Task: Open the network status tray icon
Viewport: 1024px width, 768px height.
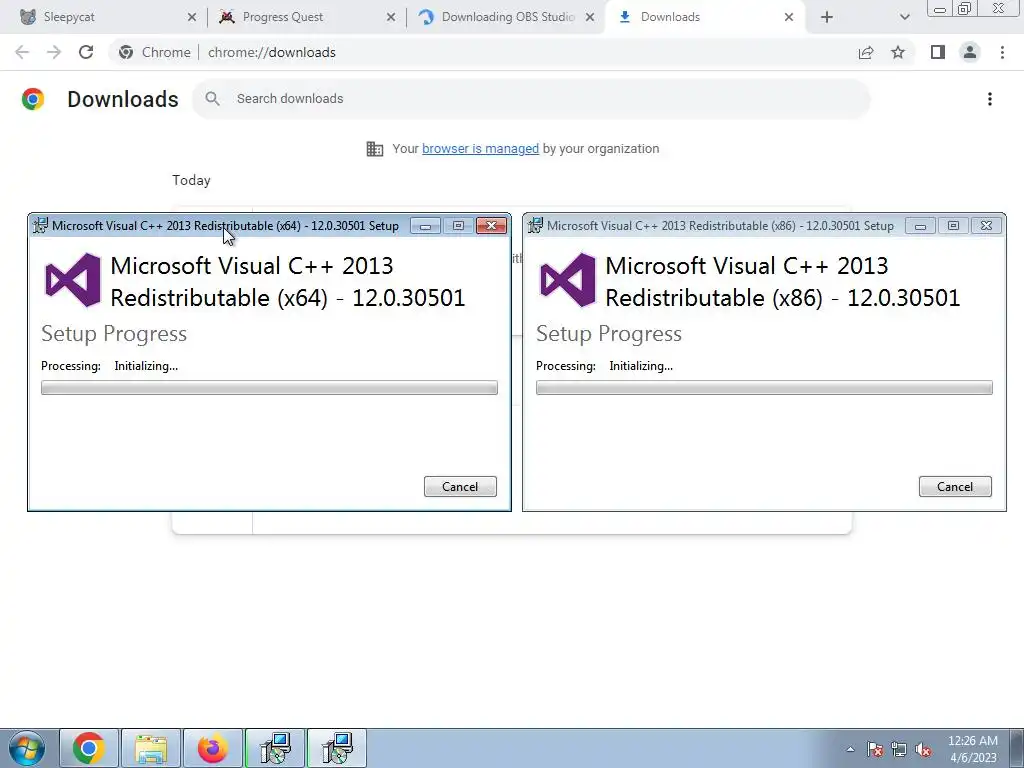Action: (x=899, y=749)
